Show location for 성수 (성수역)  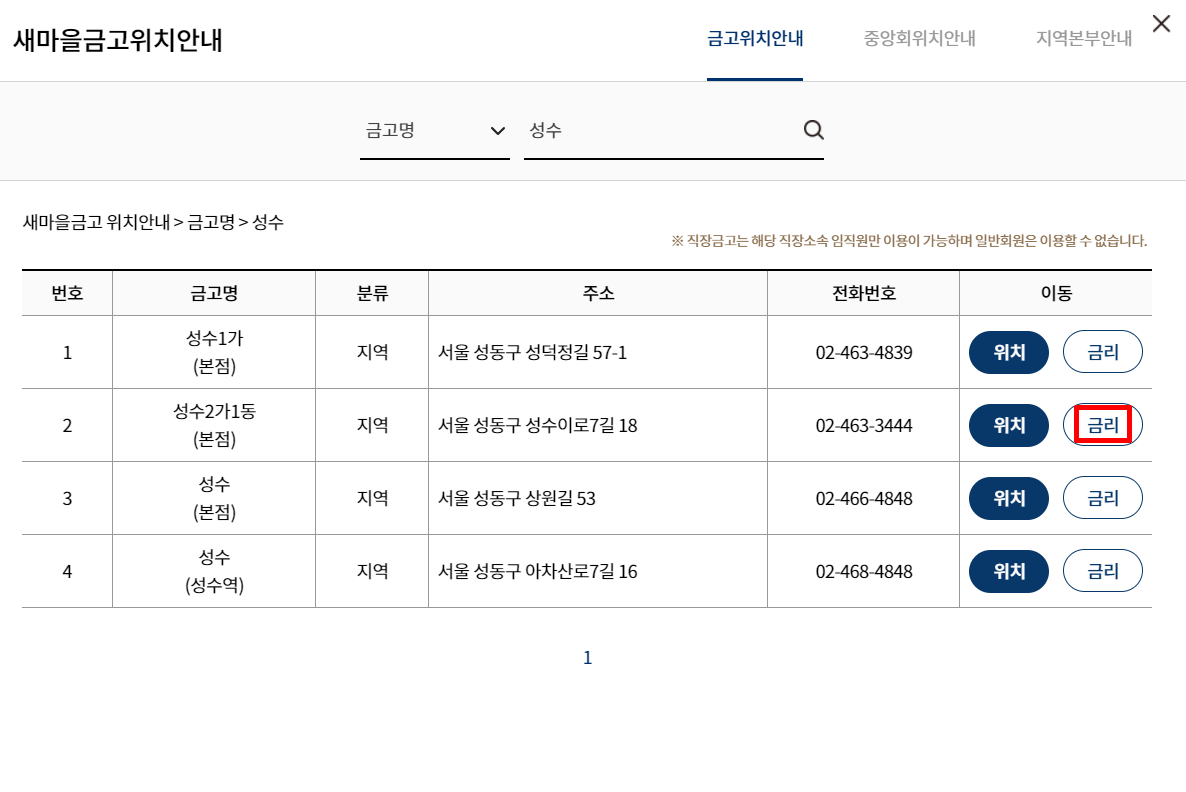[x=1009, y=571]
